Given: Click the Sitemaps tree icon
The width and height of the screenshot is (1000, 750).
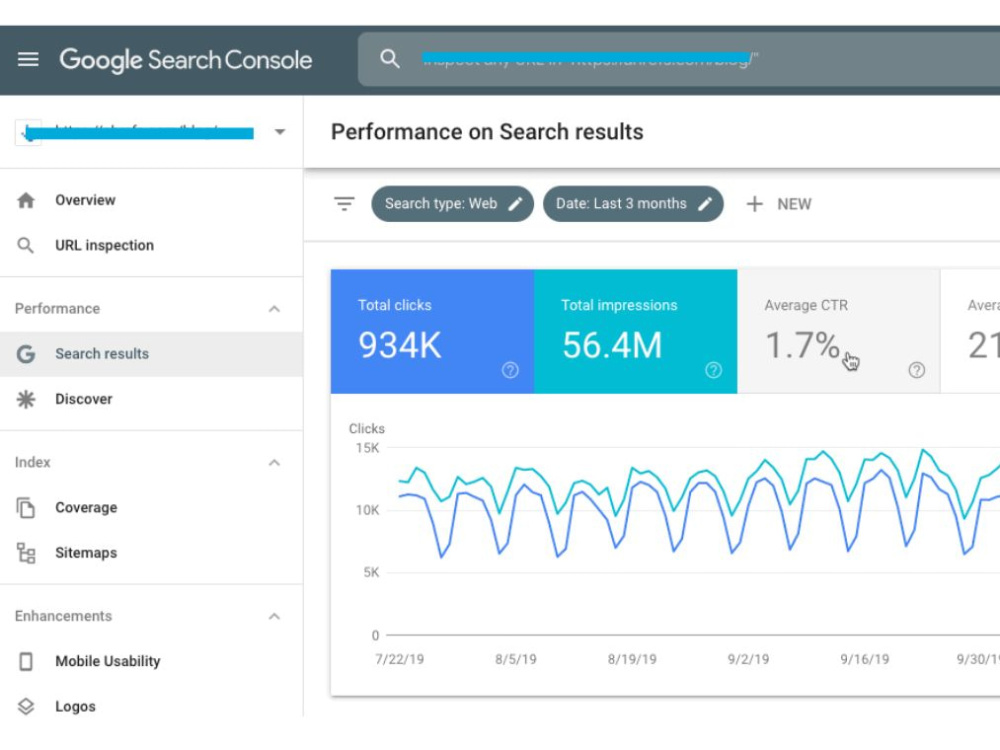Looking at the screenshot, I should point(26,553).
